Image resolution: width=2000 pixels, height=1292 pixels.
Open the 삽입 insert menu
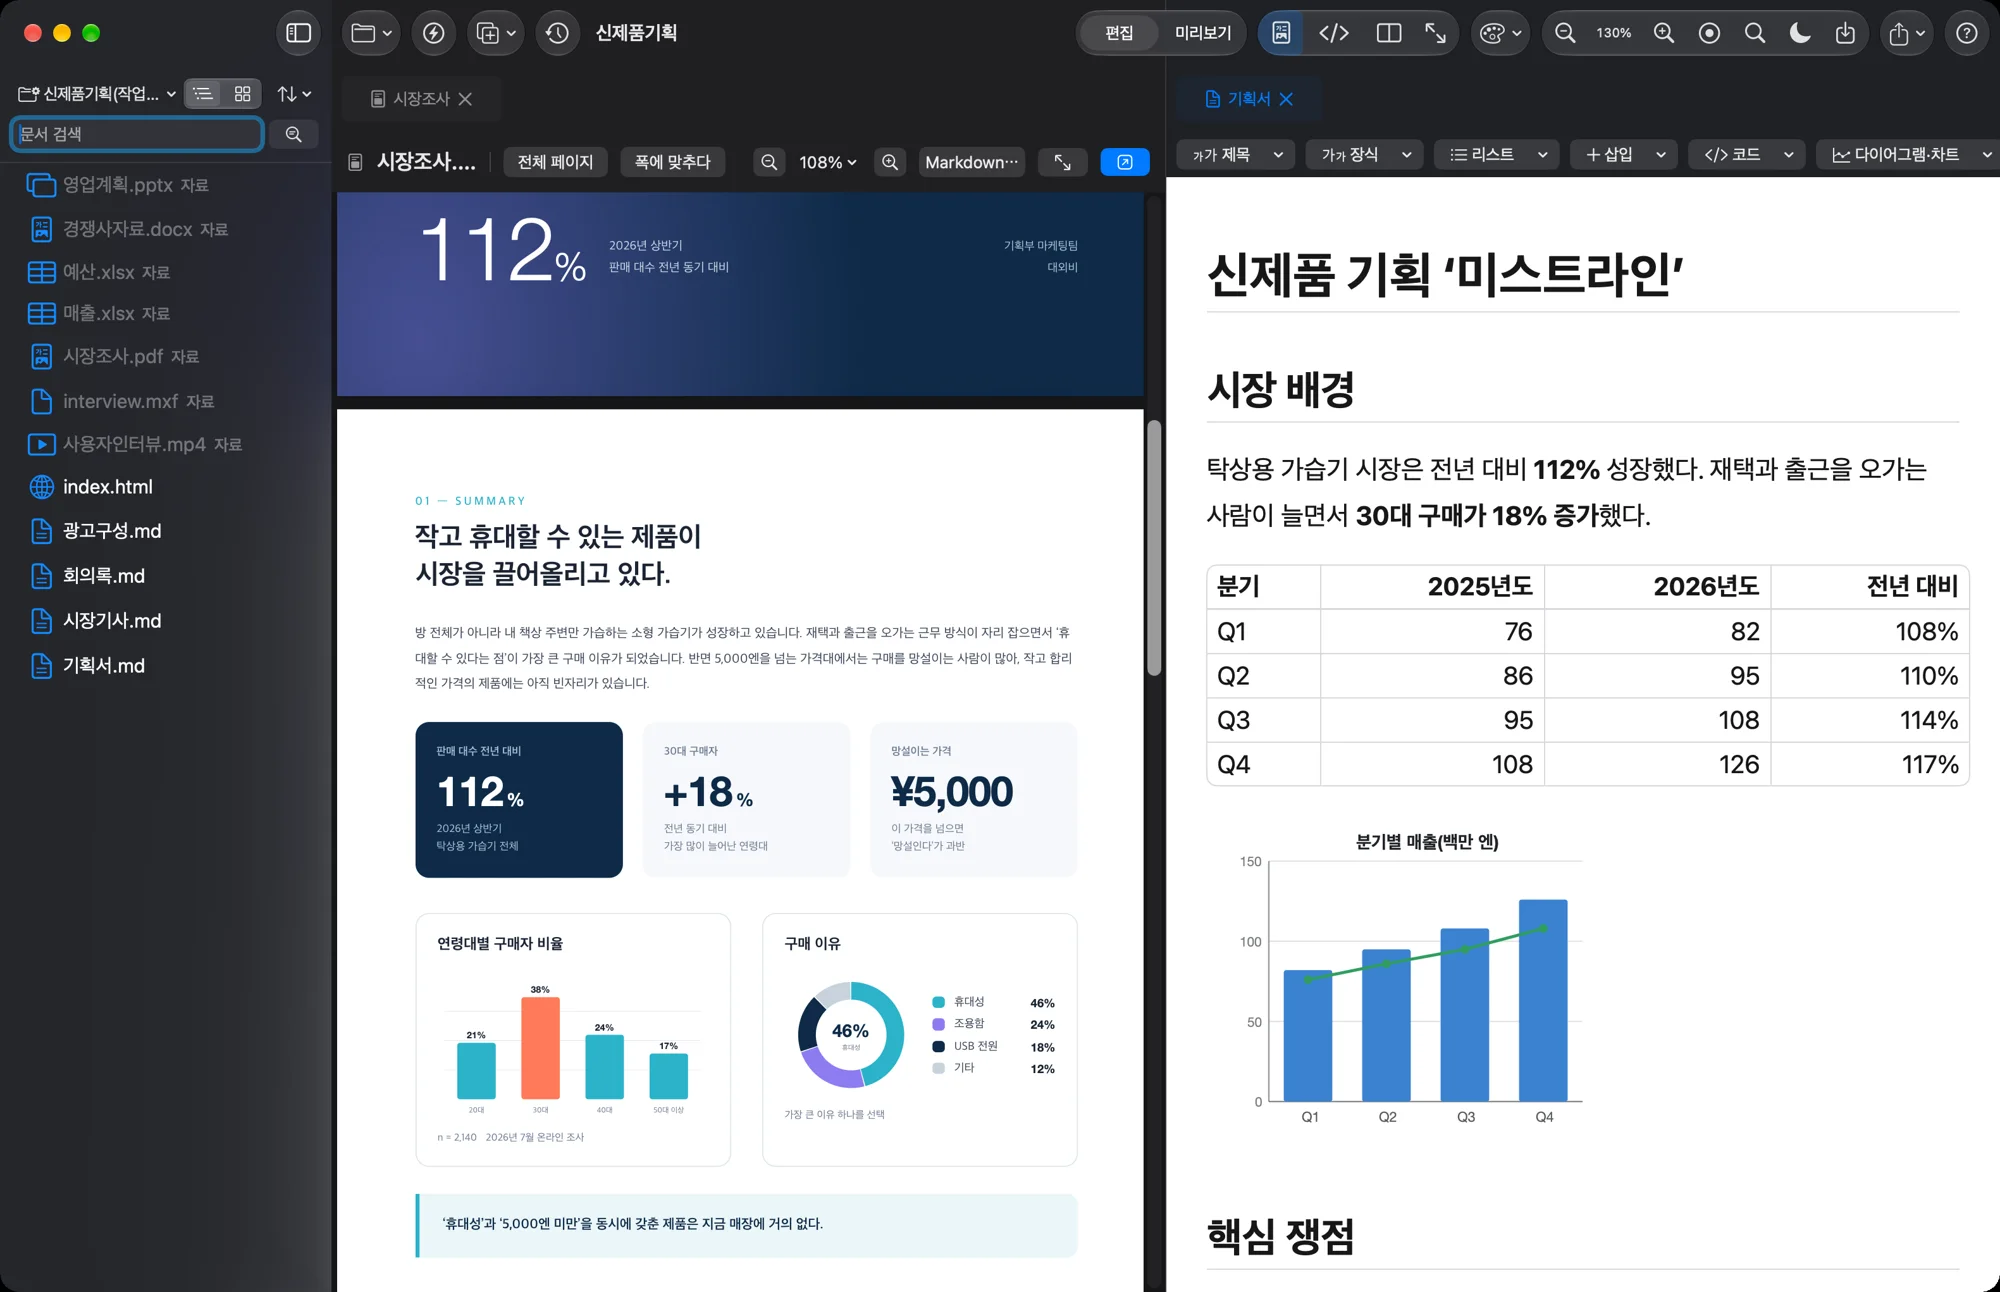(1625, 154)
